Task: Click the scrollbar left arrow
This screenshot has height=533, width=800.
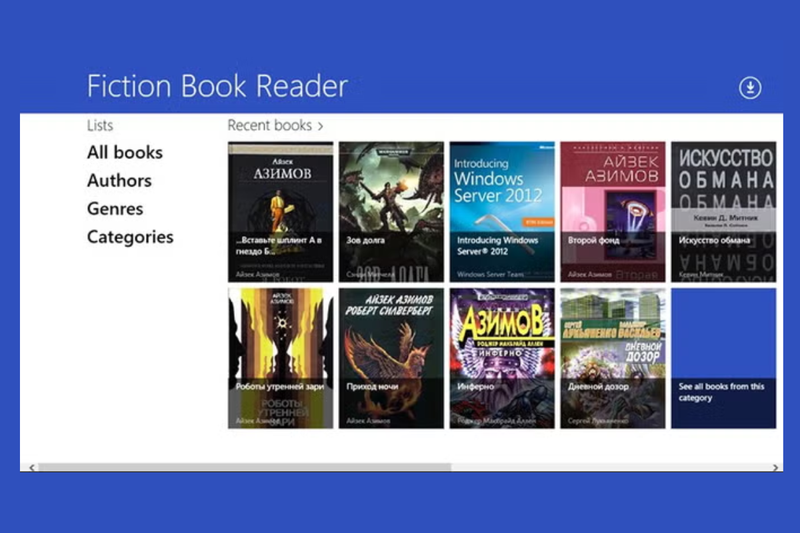Action: pyautogui.click(x=32, y=467)
